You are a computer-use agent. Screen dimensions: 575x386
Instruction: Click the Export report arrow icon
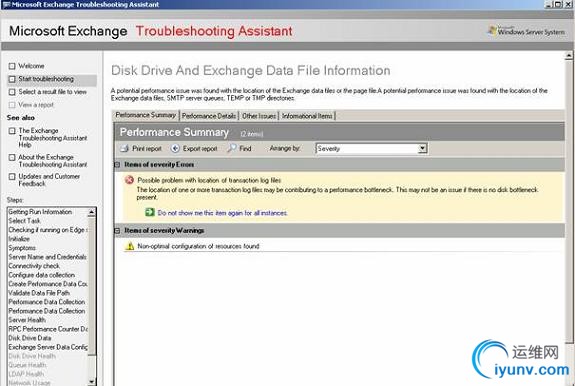175,148
